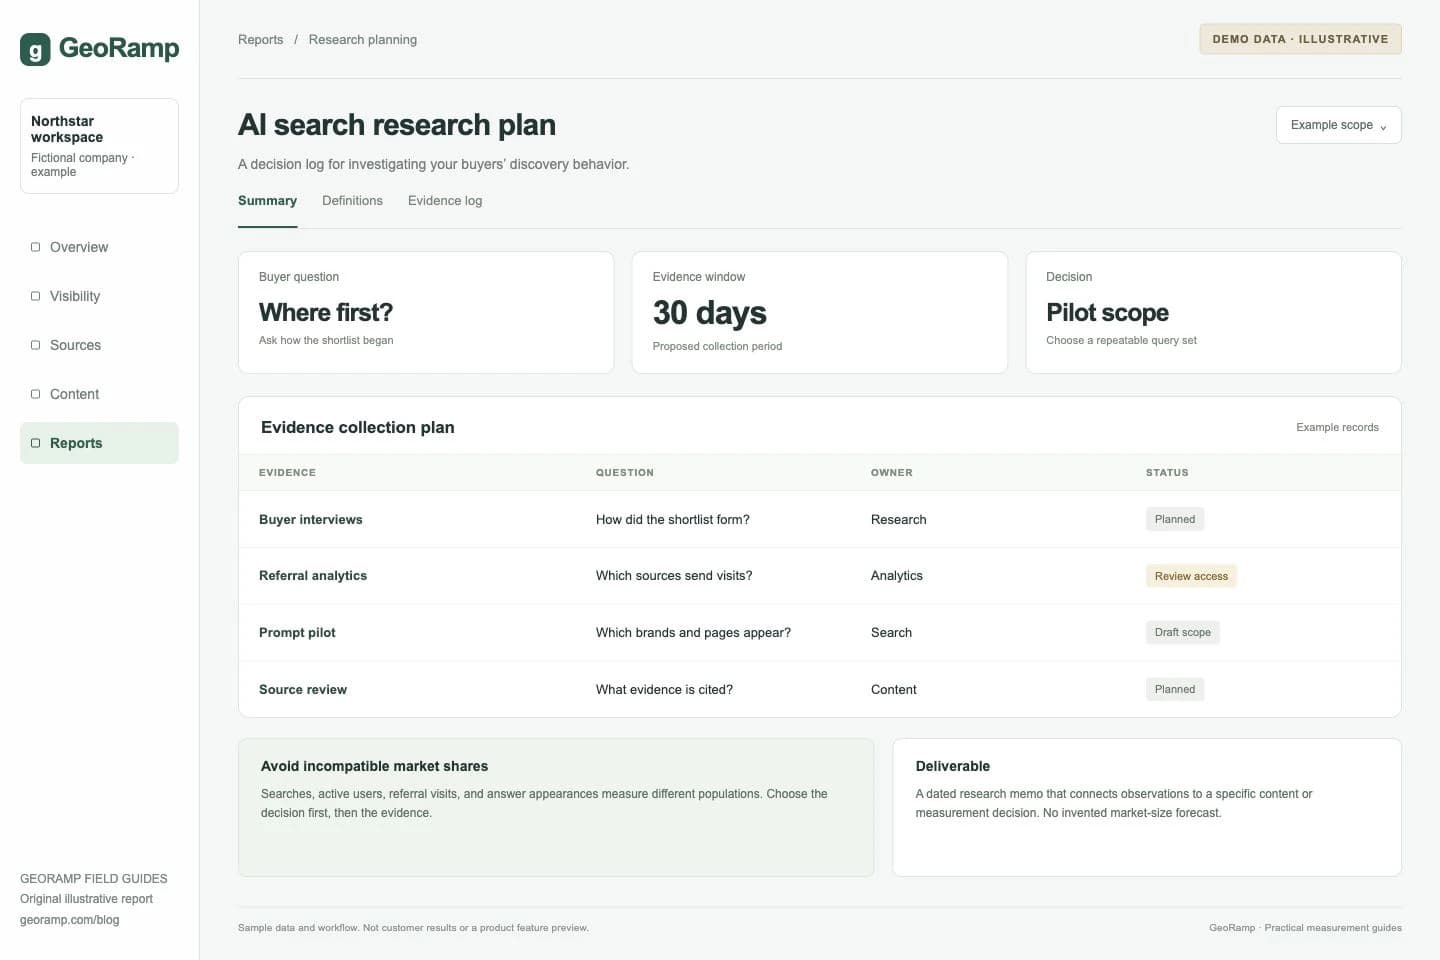Screen dimensions: 1440x960
Task: Select the Buyer interviews row title
Action: click(x=310, y=520)
